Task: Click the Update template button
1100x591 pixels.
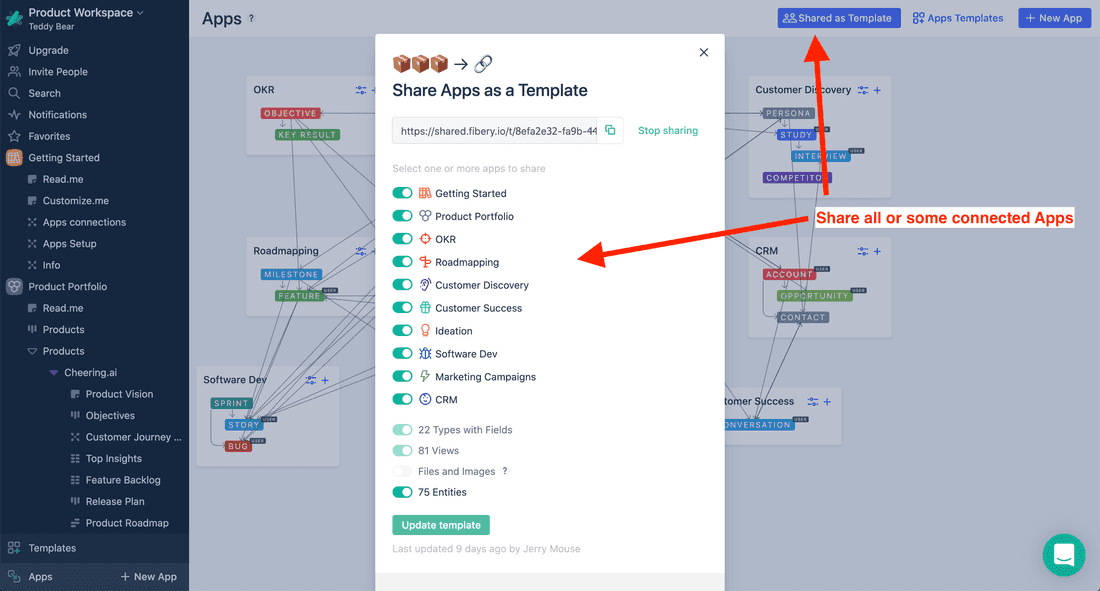Action: click(440, 524)
